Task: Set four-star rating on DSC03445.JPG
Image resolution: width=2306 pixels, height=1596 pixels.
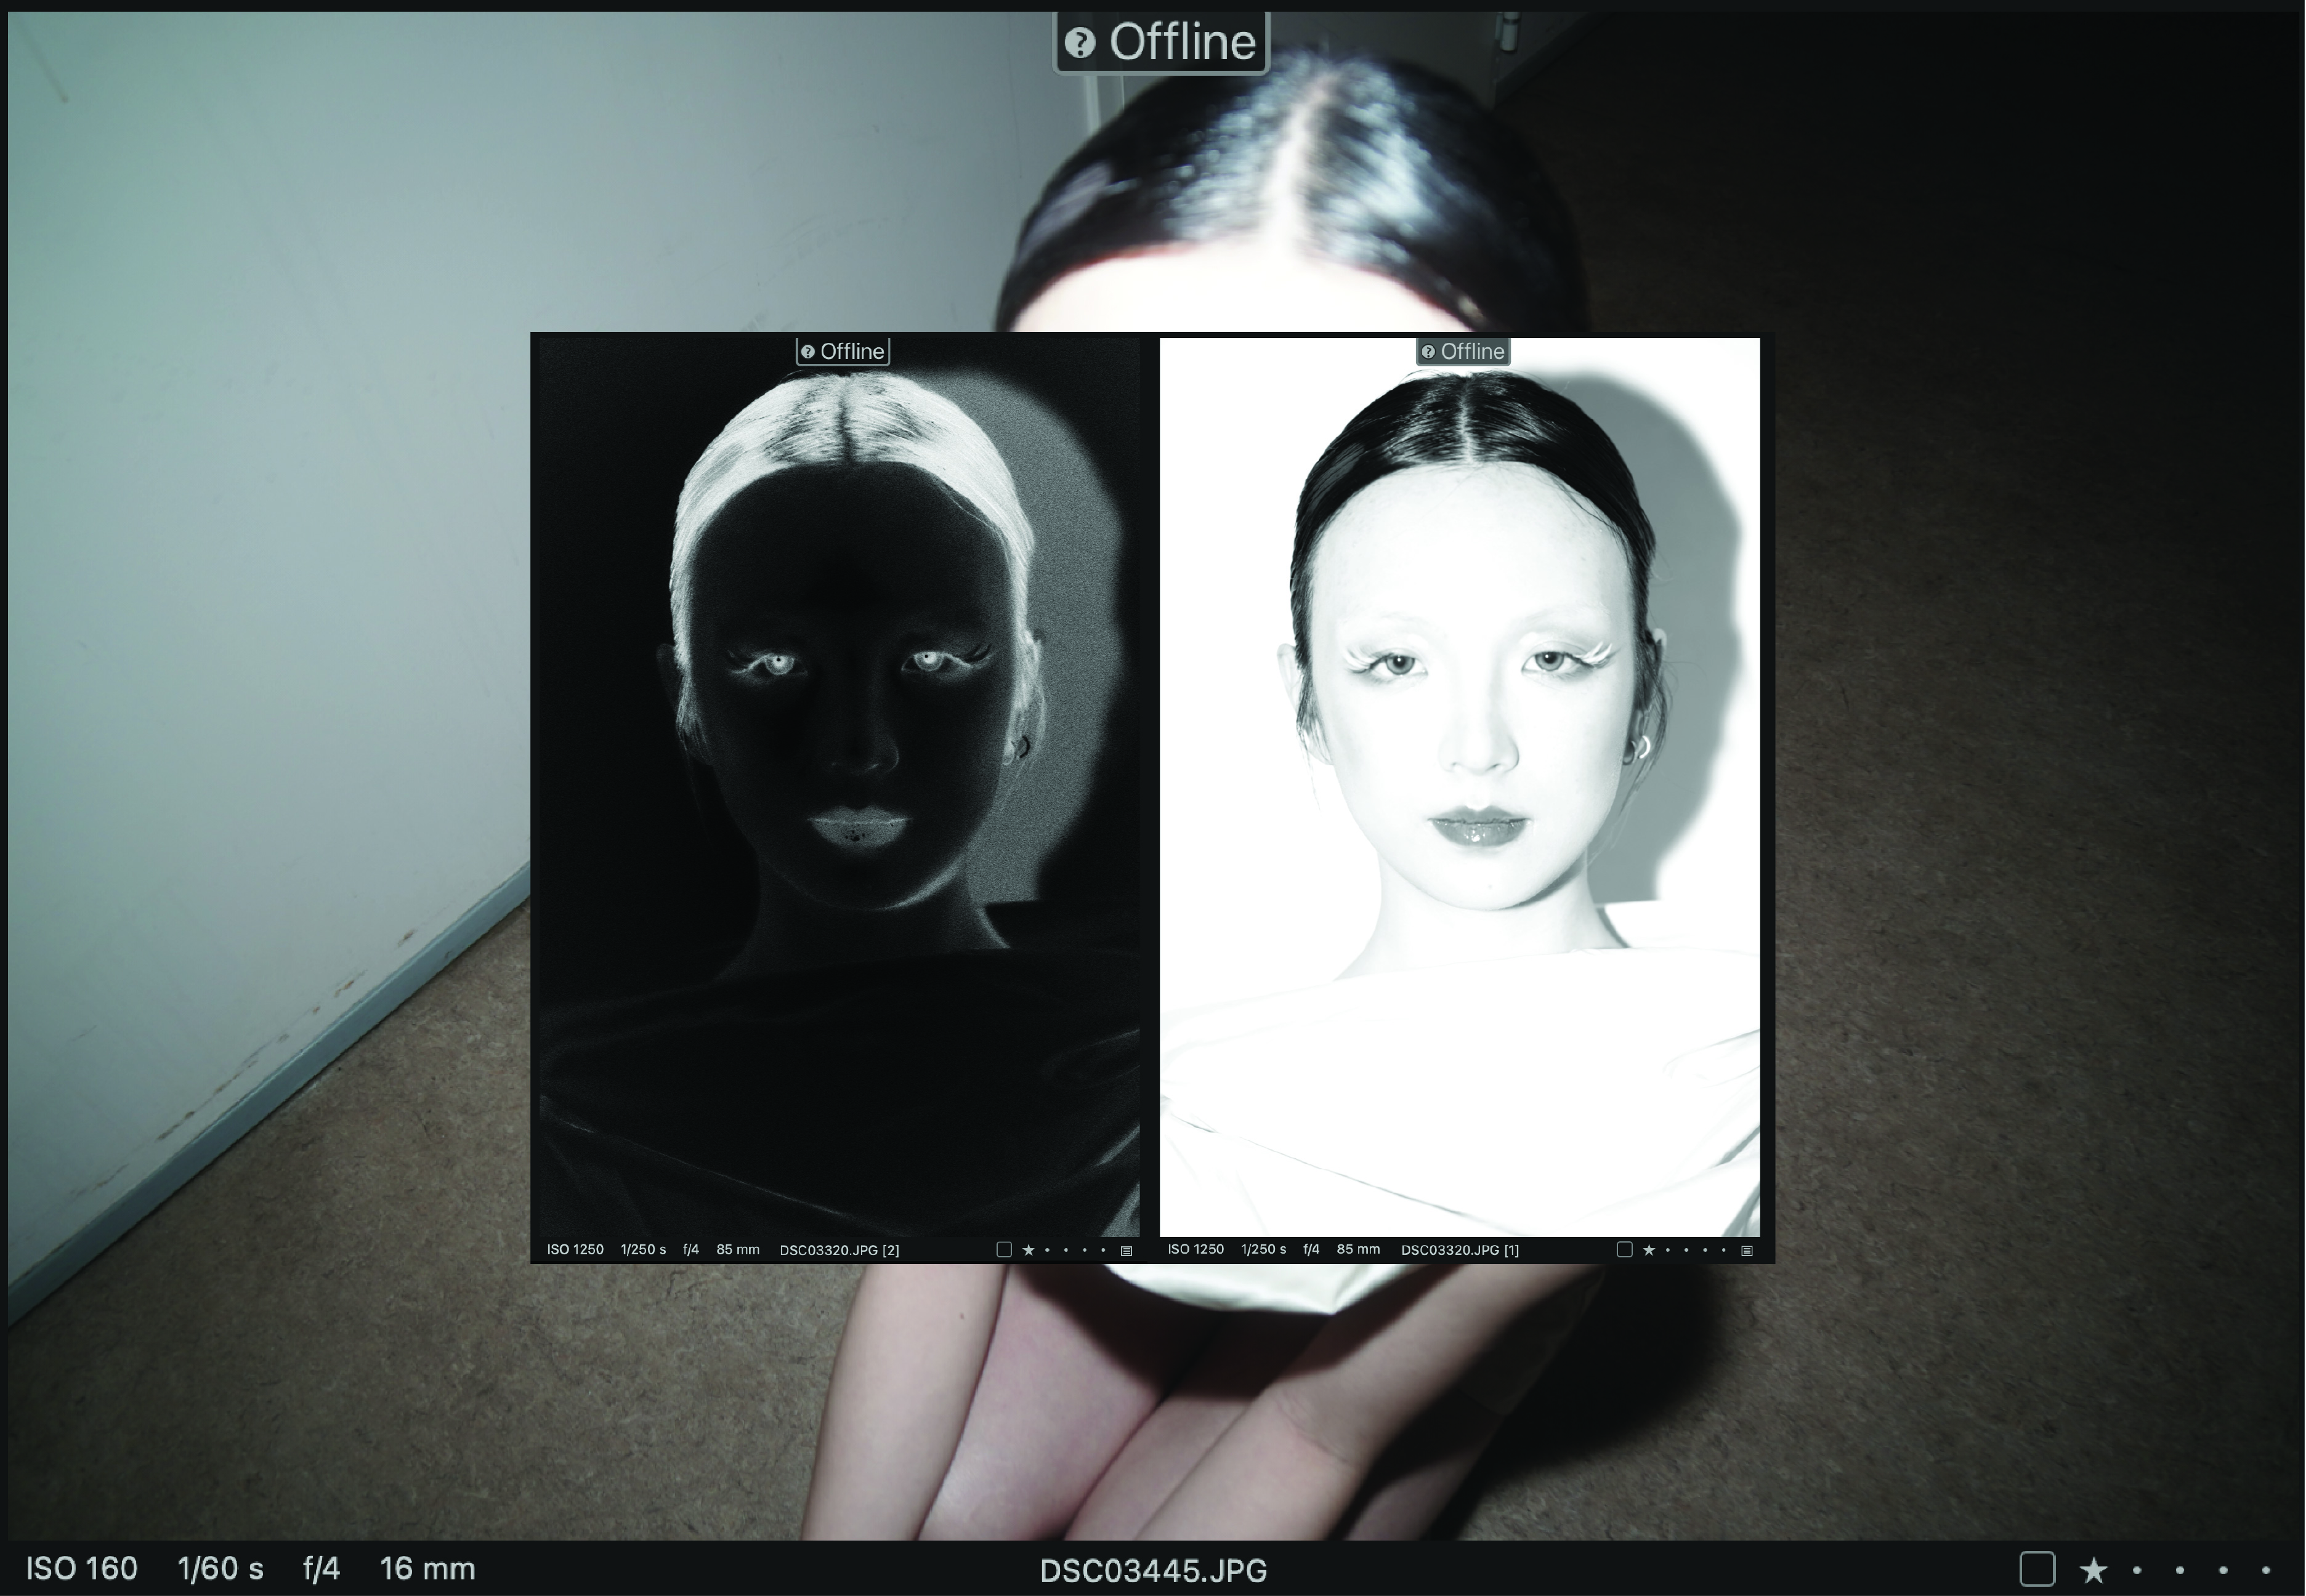Action: pyautogui.click(x=2223, y=1570)
